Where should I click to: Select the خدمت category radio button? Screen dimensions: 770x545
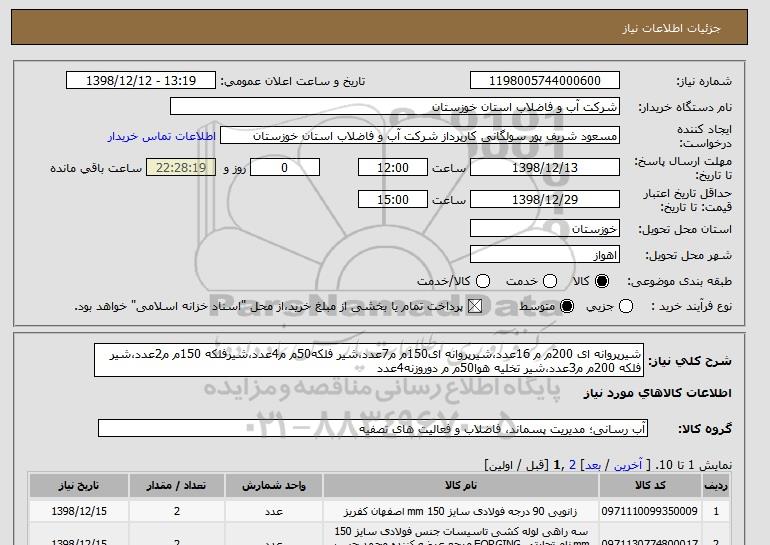point(550,281)
